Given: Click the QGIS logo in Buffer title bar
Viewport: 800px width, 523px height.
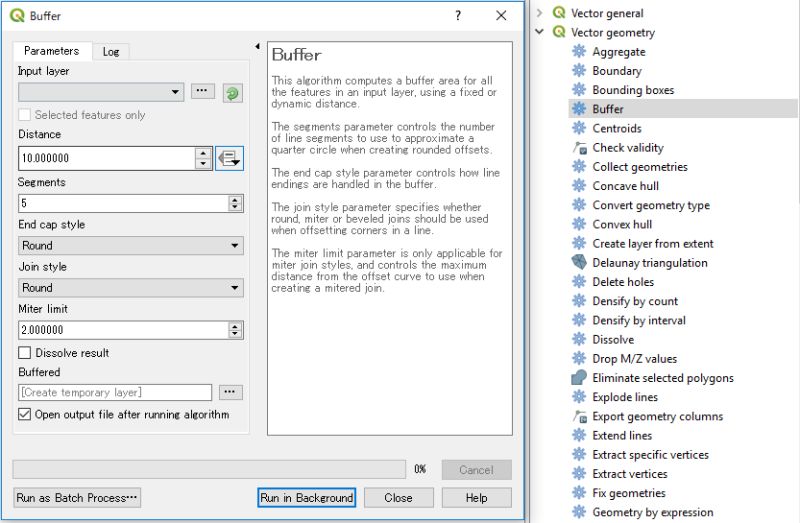Looking at the screenshot, I should 17,16.
